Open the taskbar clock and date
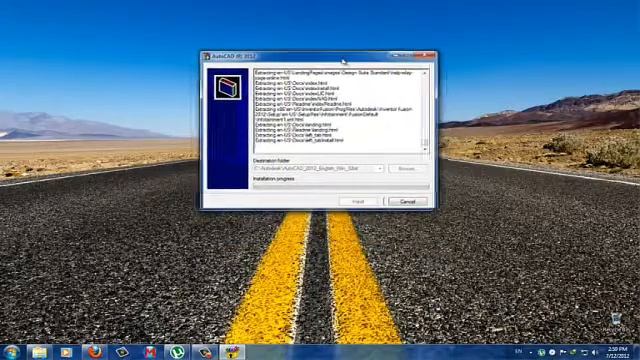Screen dimensions: 640x360 click(617, 352)
